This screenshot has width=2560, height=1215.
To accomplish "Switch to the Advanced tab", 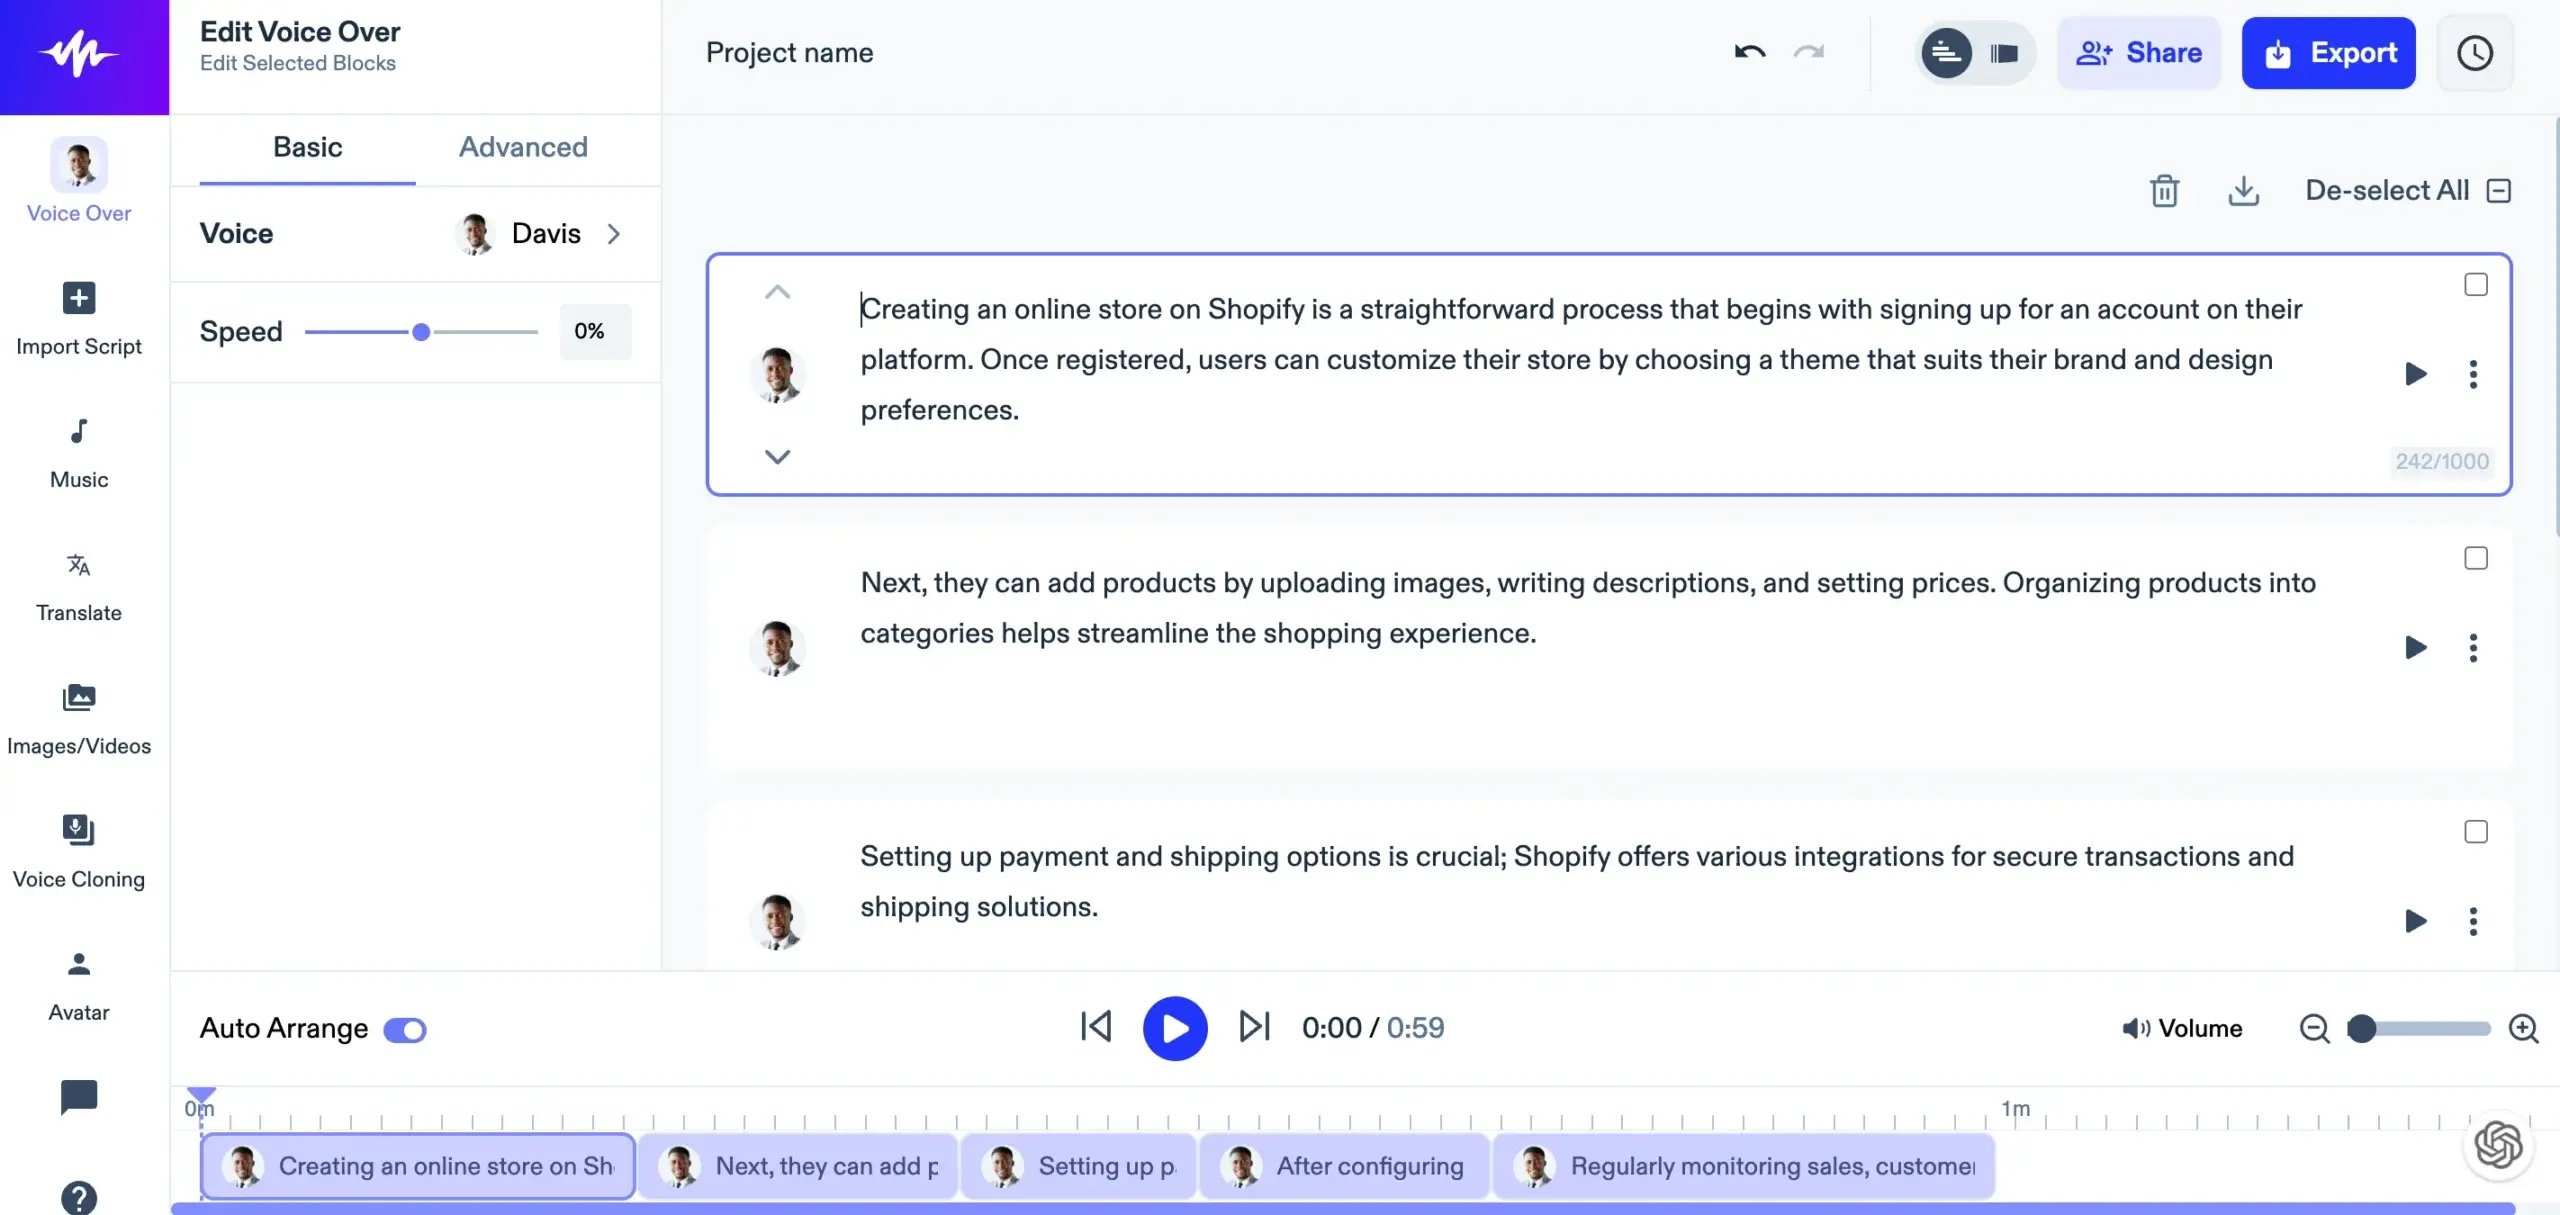I will click(523, 147).
